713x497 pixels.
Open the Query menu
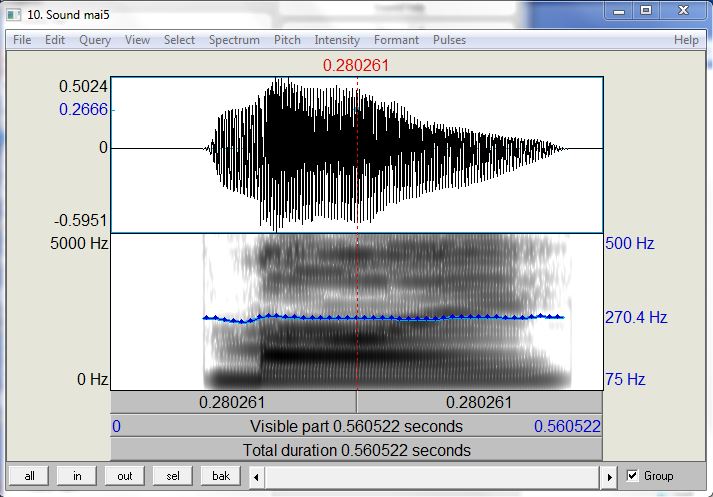[95, 40]
